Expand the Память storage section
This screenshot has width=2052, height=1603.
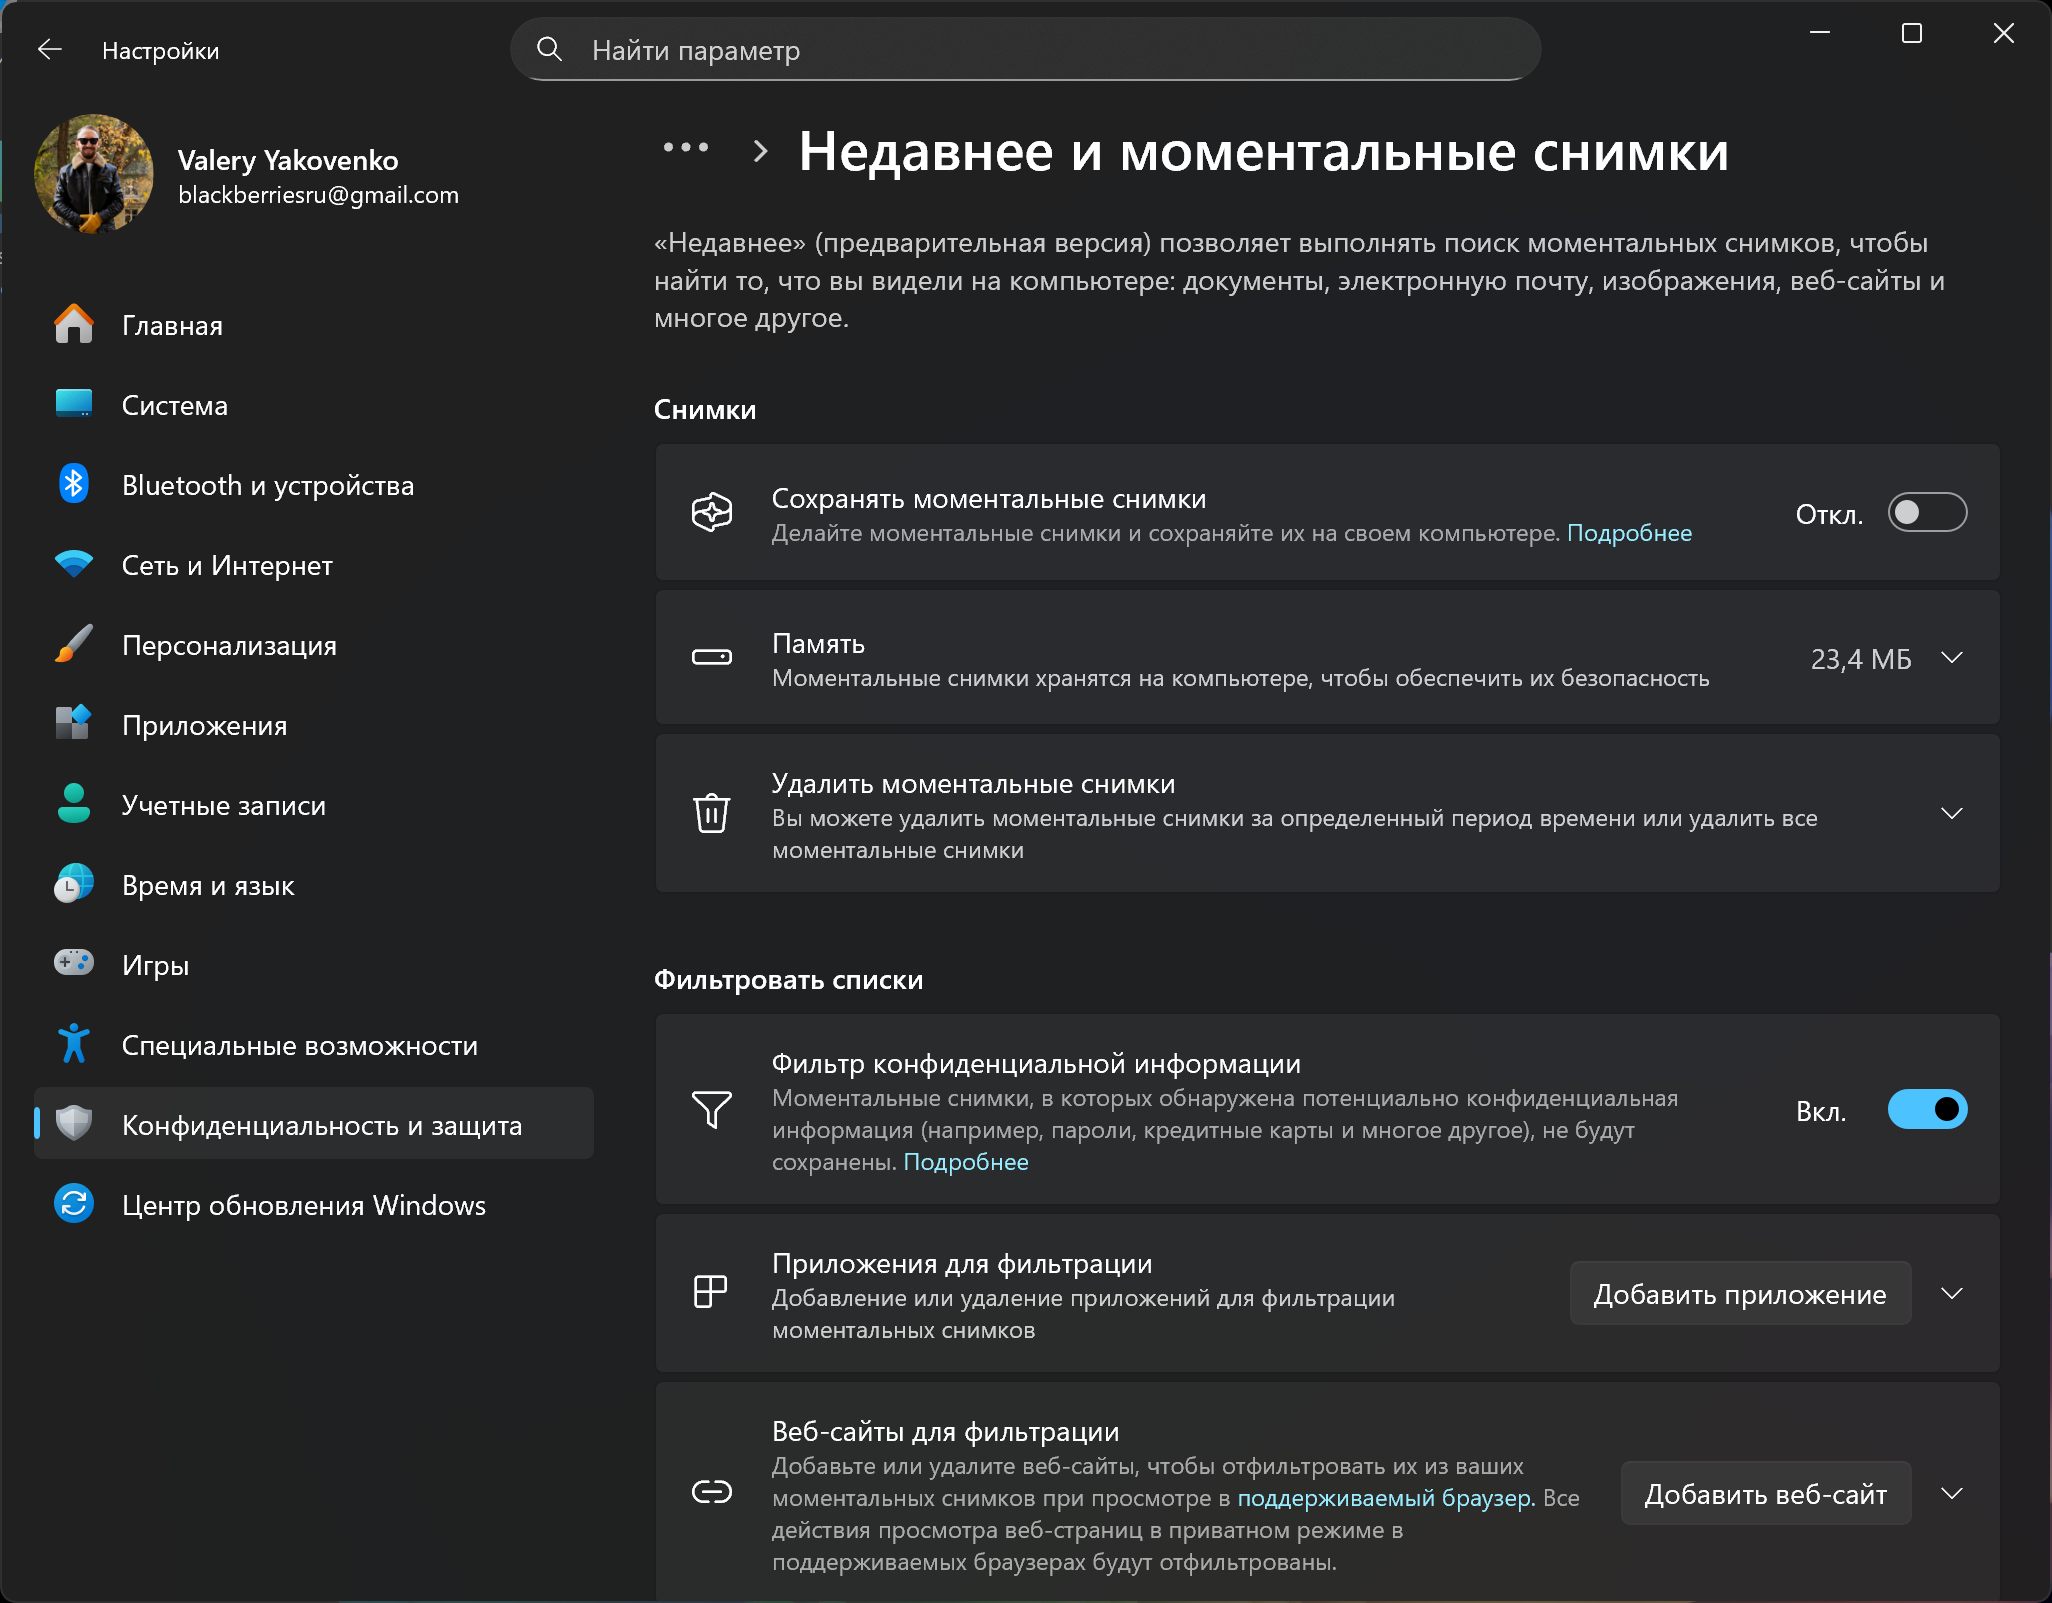click(1951, 658)
